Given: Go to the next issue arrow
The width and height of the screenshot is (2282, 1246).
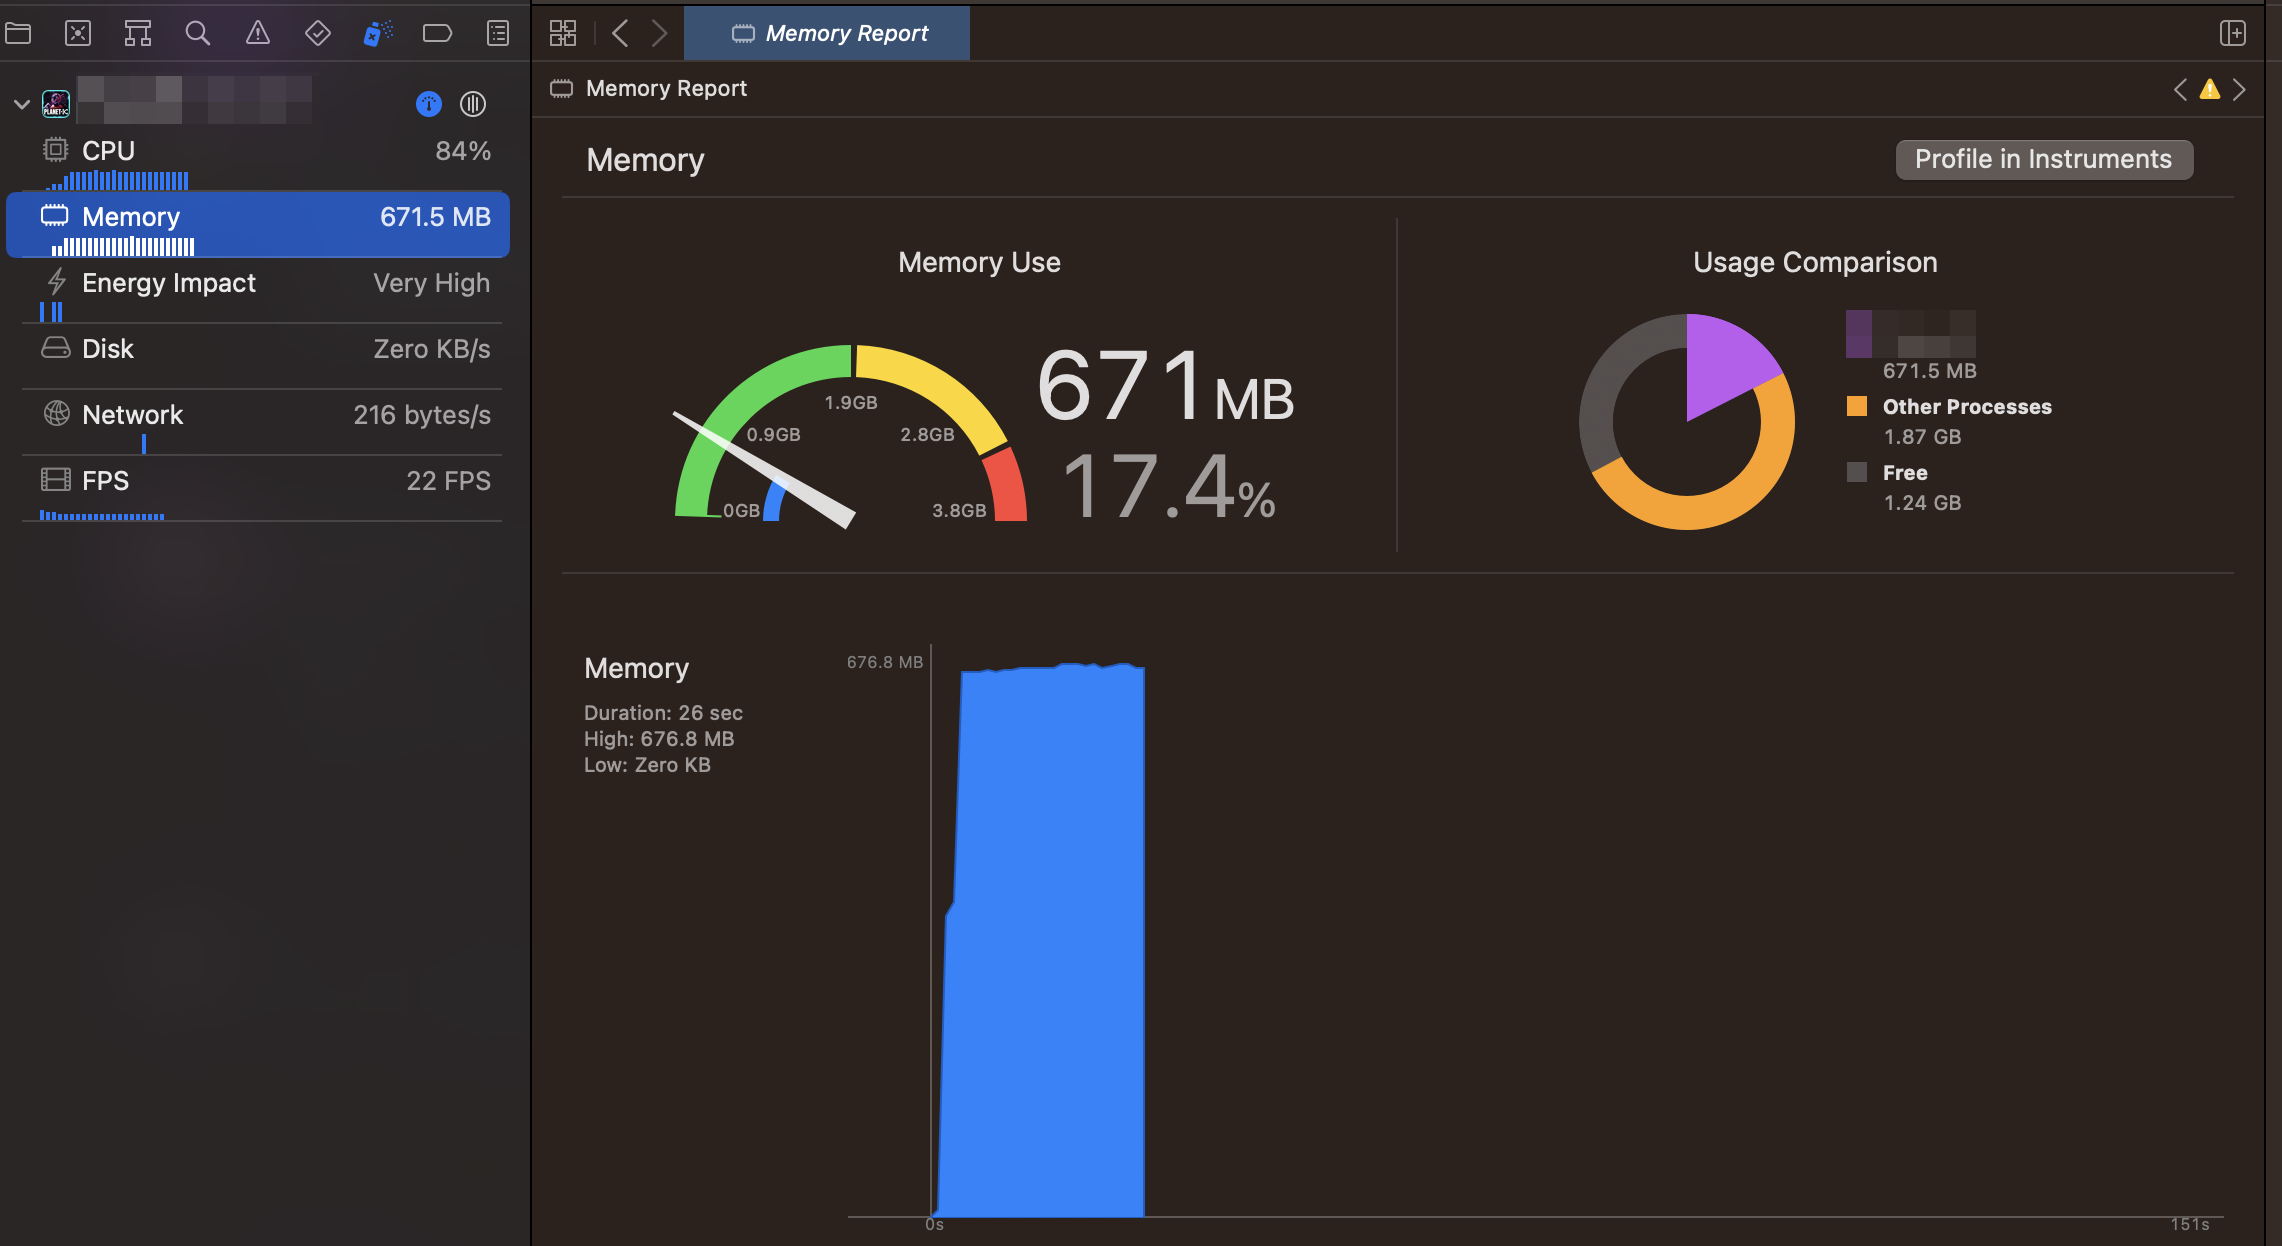Looking at the screenshot, I should (x=2240, y=89).
